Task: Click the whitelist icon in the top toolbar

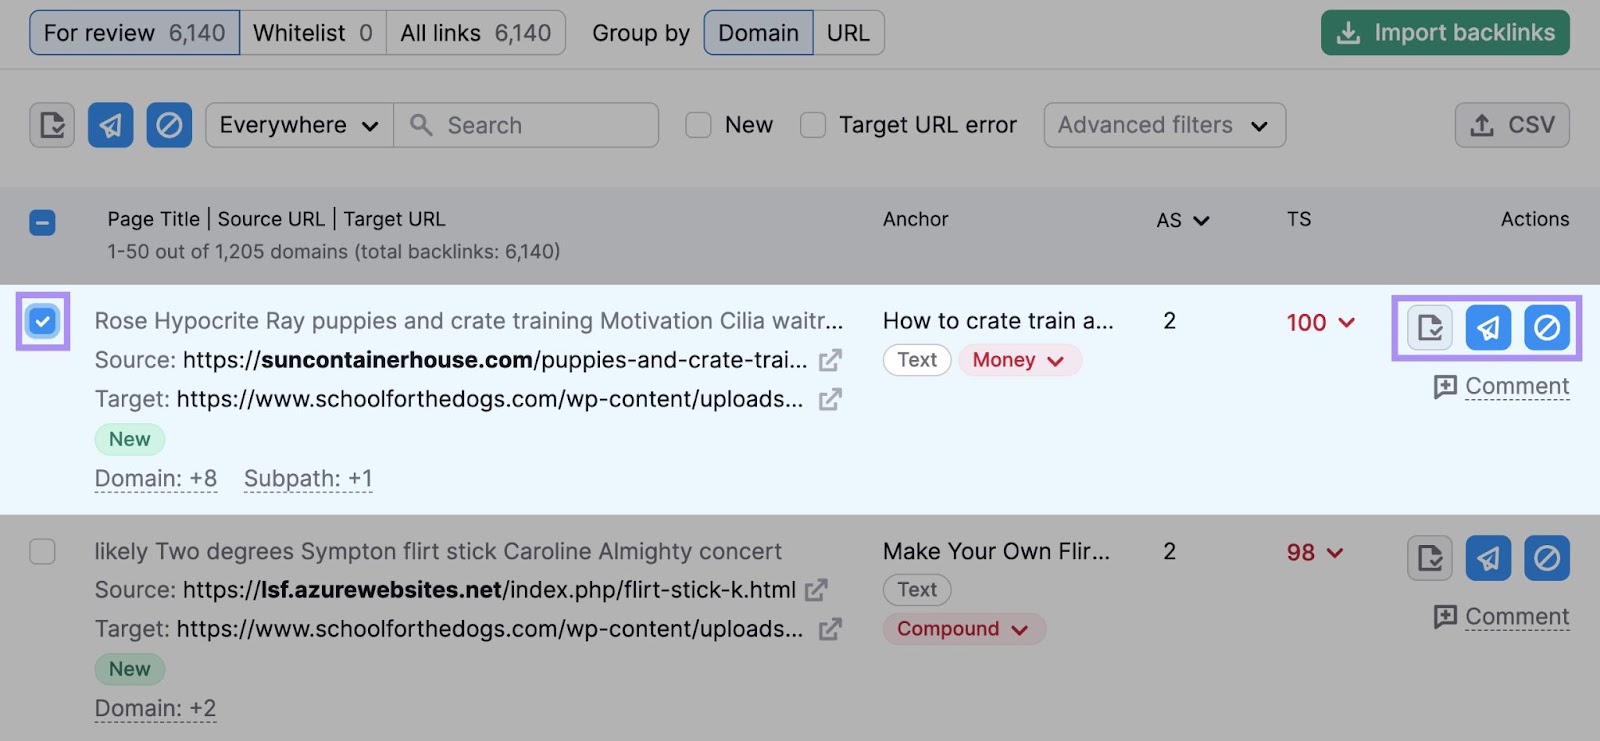Action: pos(52,125)
